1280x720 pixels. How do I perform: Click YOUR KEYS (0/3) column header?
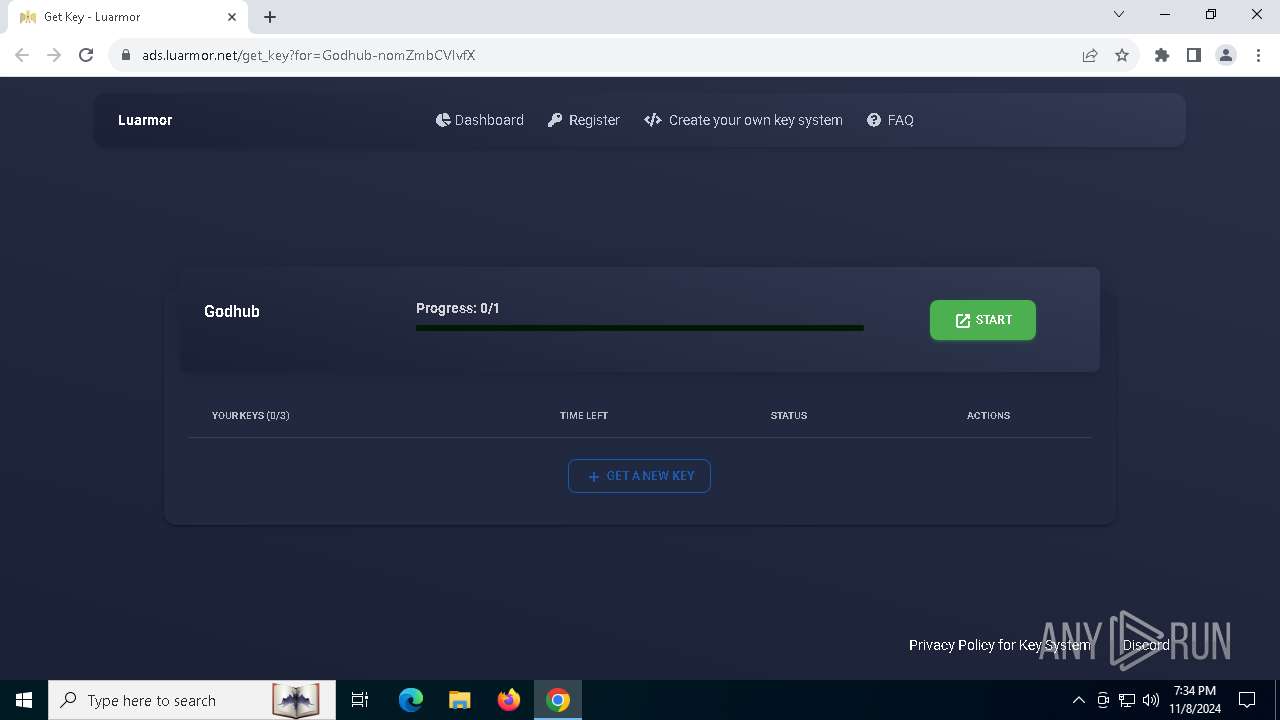[x=251, y=415]
